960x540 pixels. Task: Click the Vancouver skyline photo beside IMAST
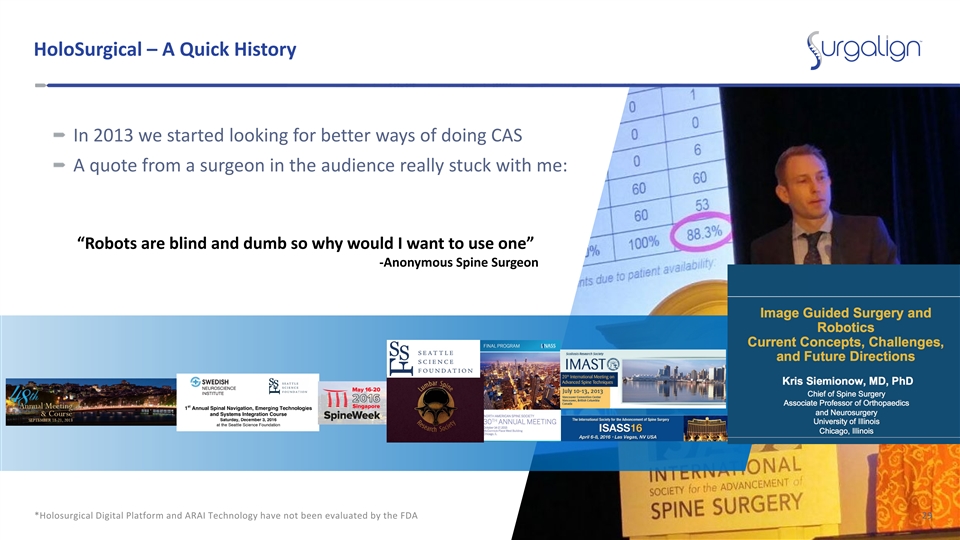pyautogui.click(x=673, y=380)
